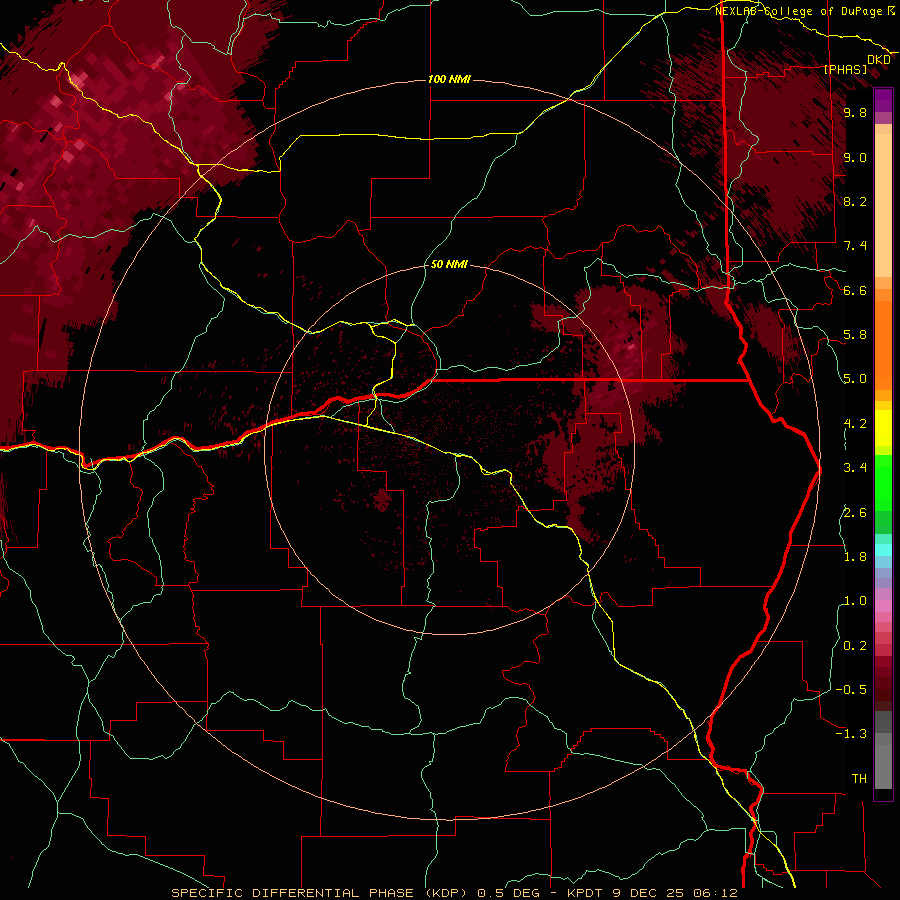900x900 pixels.
Task: Click the DKD label above the color scale
Action: click(879, 60)
